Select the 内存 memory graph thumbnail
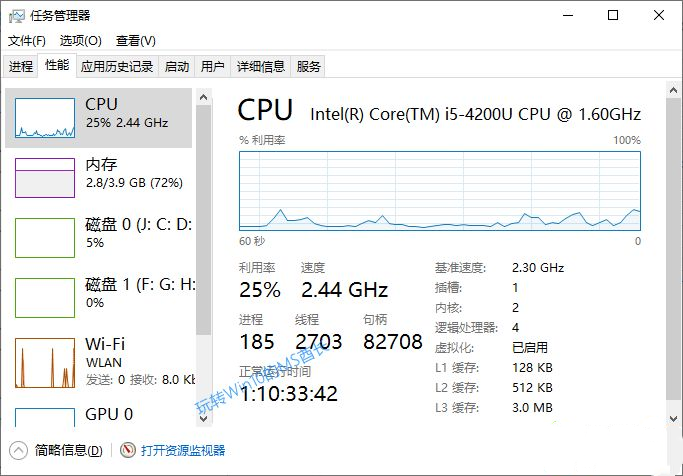 (x=45, y=178)
